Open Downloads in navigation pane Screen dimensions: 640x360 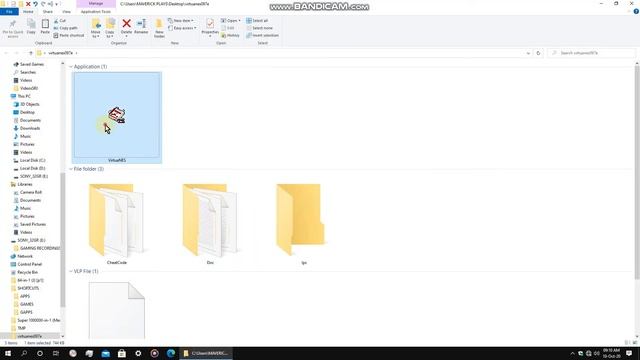(x=30, y=128)
